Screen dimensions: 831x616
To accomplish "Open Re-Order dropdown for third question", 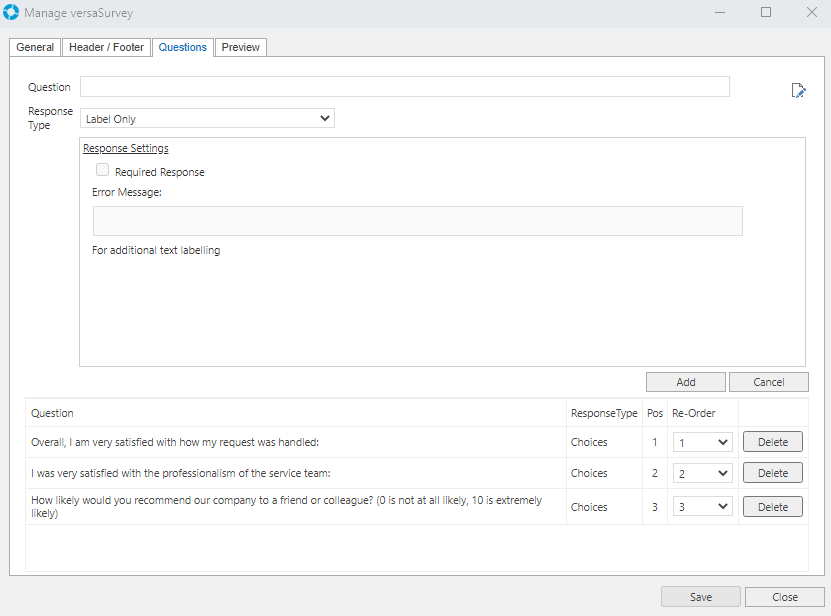I will click(x=703, y=507).
